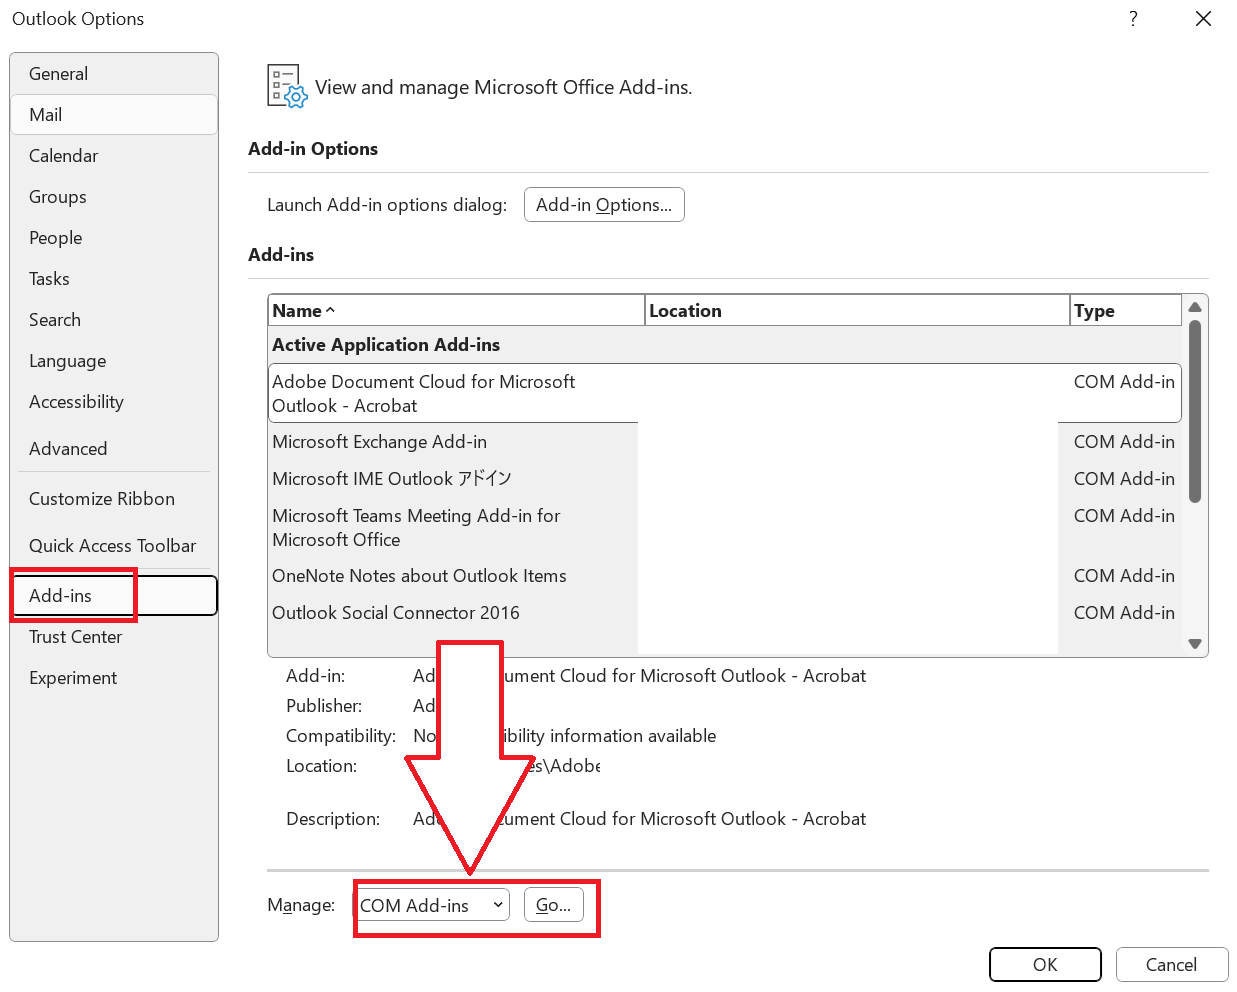Viewport: 1237px width, 992px height.
Task: Select Microsoft Teams Meeting Add-in row
Action: [x=725, y=528]
